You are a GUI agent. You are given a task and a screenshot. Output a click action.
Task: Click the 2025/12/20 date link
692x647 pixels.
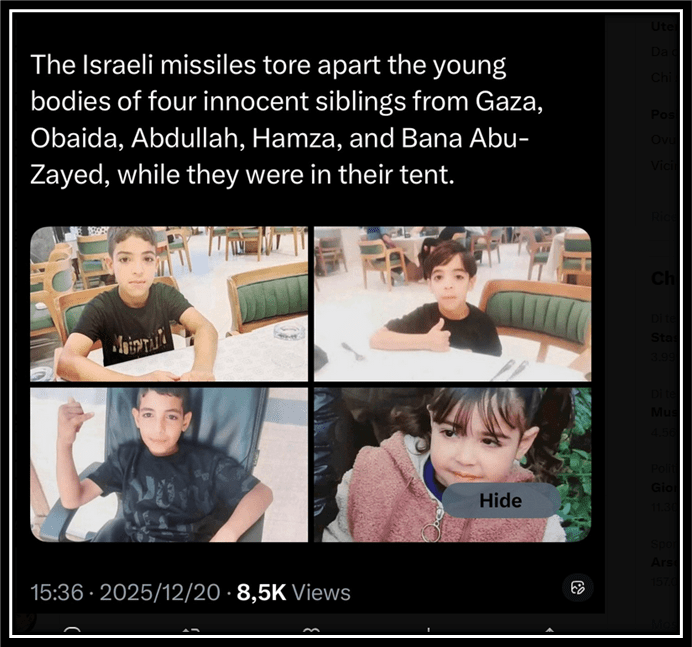(x=160, y=592)
